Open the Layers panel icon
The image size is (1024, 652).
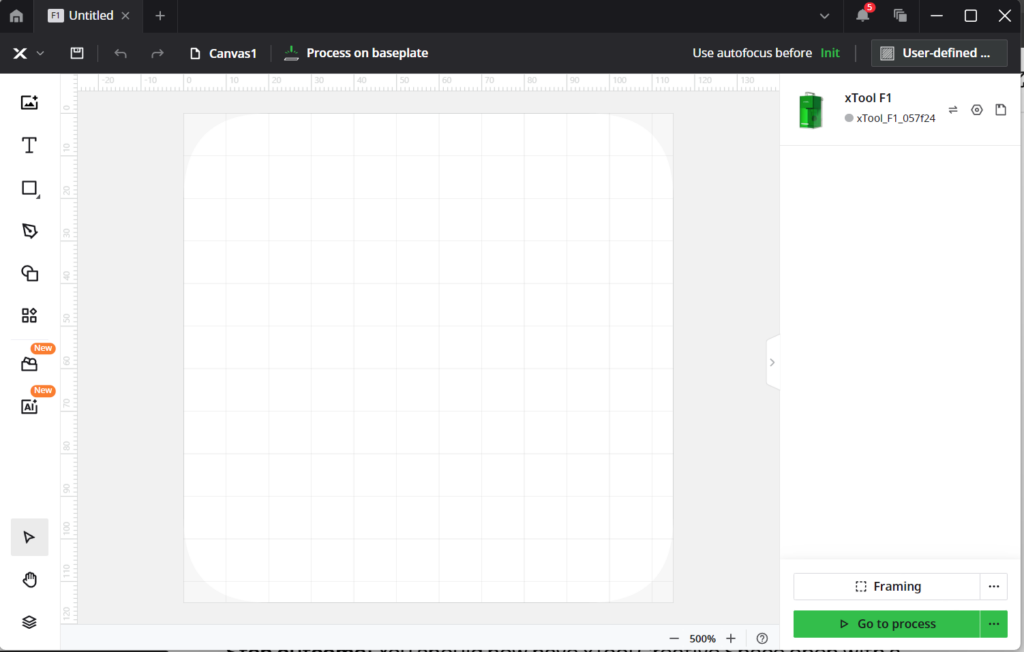[x=29, y=622]
